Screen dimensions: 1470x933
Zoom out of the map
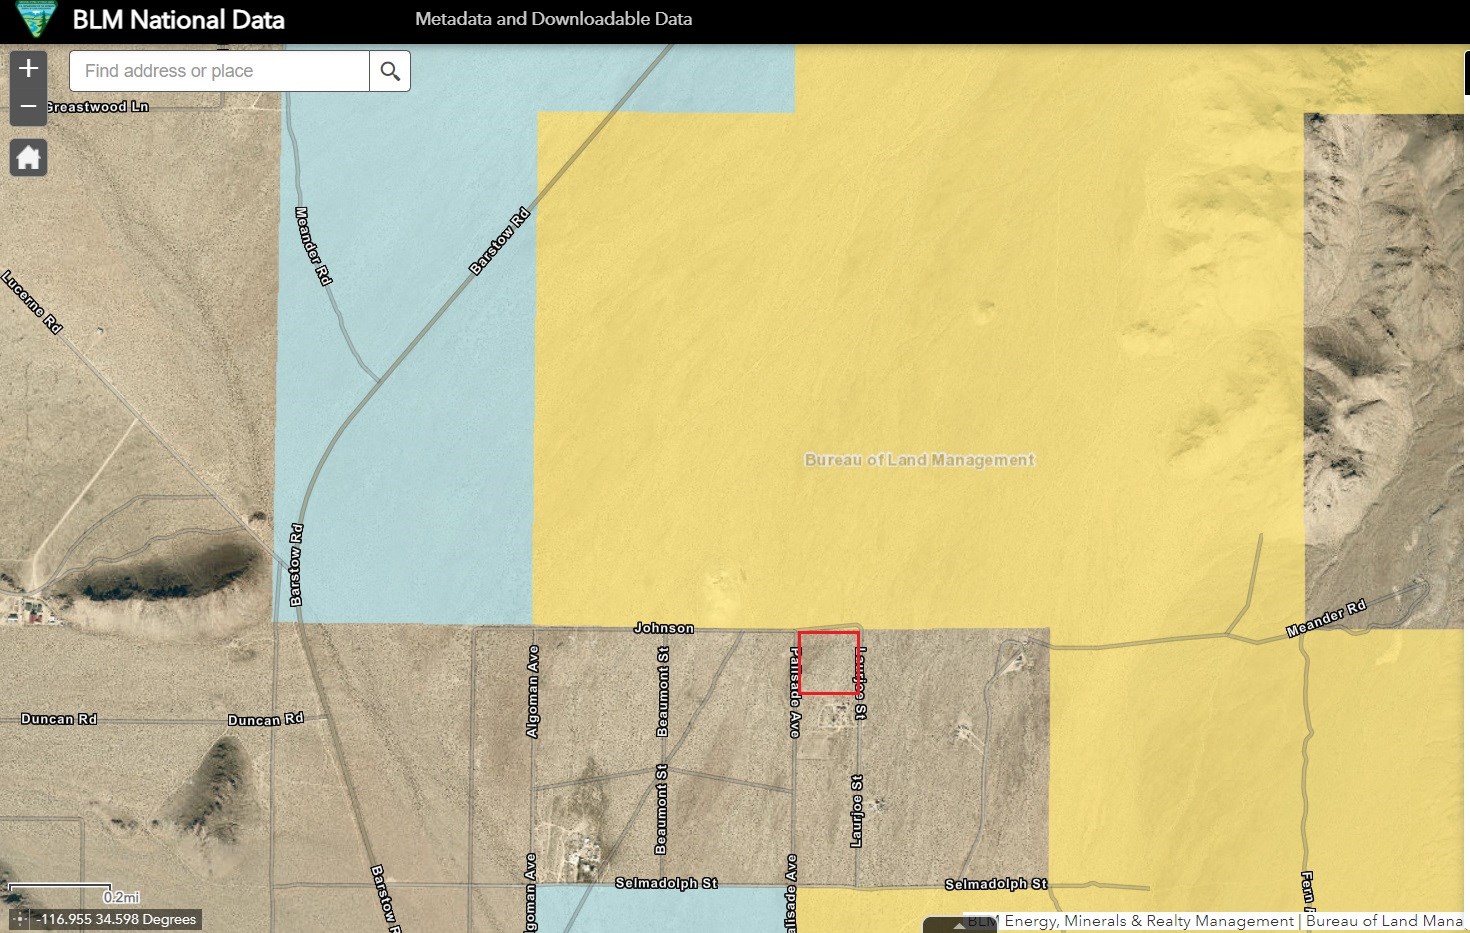28,106
